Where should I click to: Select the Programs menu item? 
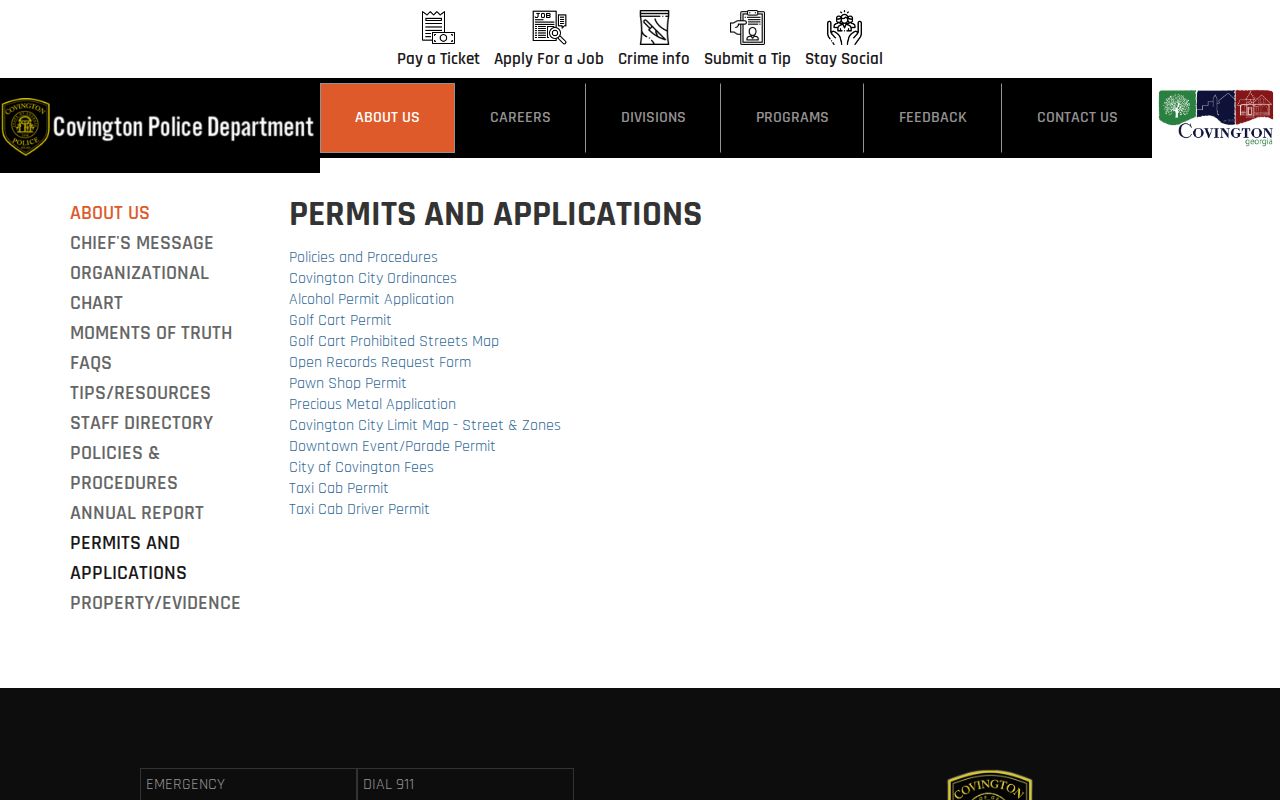(792, 118)
